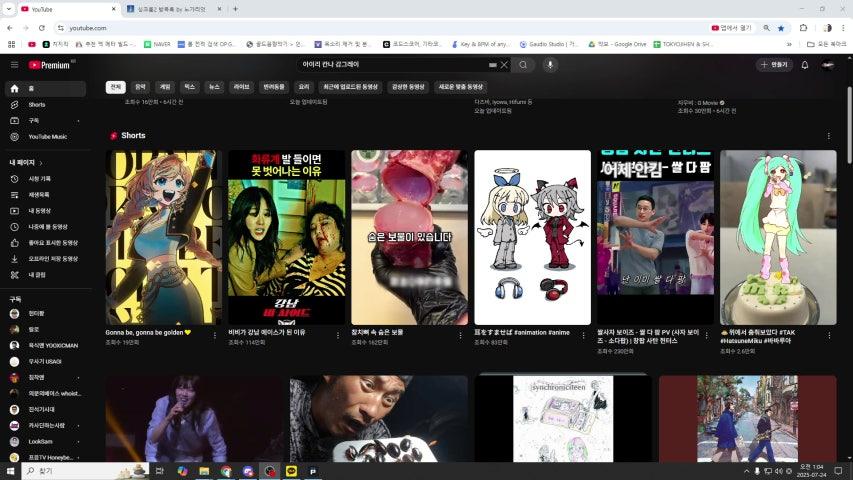
Task: Play the 'Gonna be golden' short thumbnail
Action: pyautogui.click(x=163, y=237)
